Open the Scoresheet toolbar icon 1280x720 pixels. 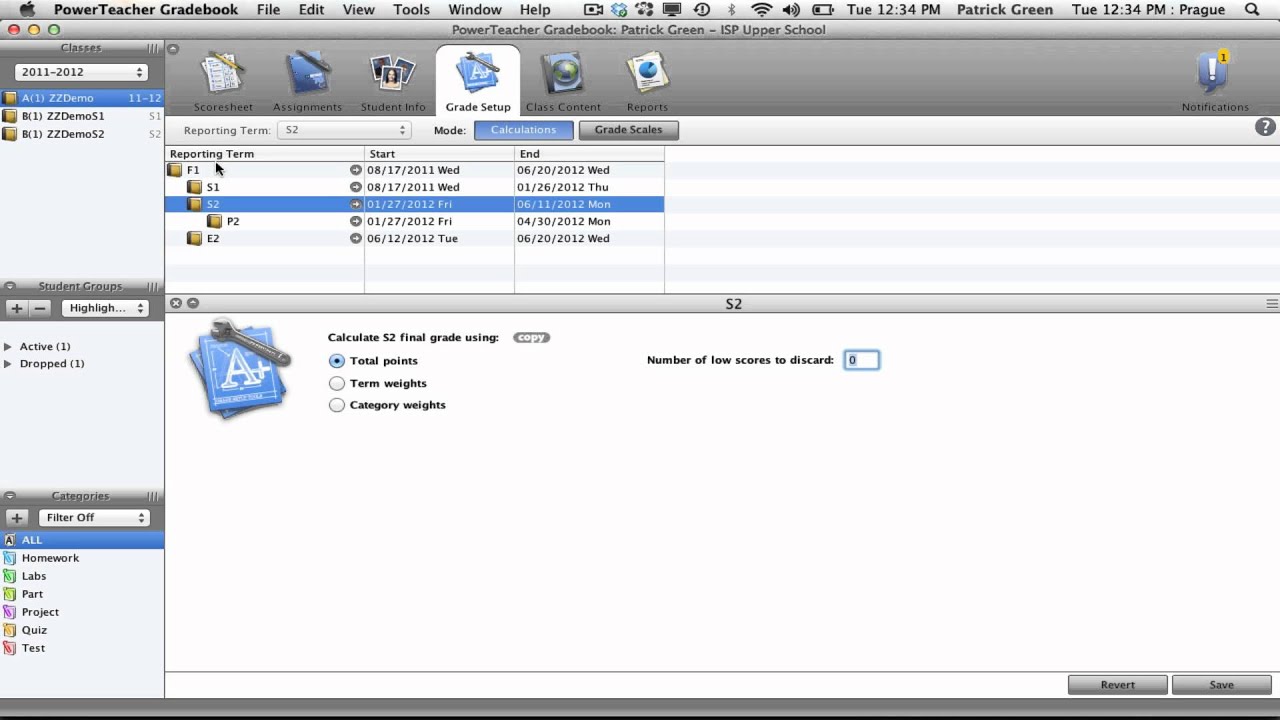click(223, 82)
